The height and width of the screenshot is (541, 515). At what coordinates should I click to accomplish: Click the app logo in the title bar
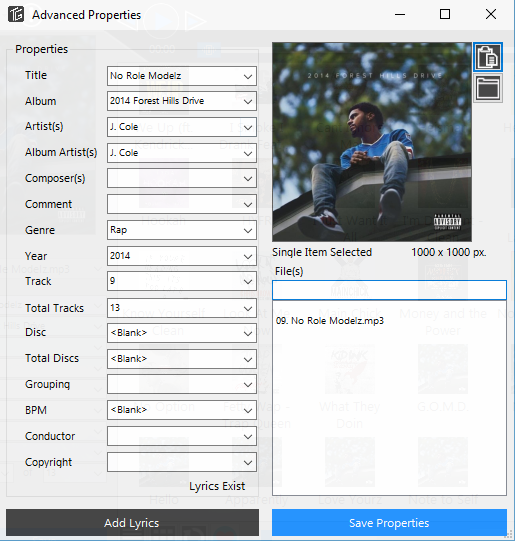16,14
